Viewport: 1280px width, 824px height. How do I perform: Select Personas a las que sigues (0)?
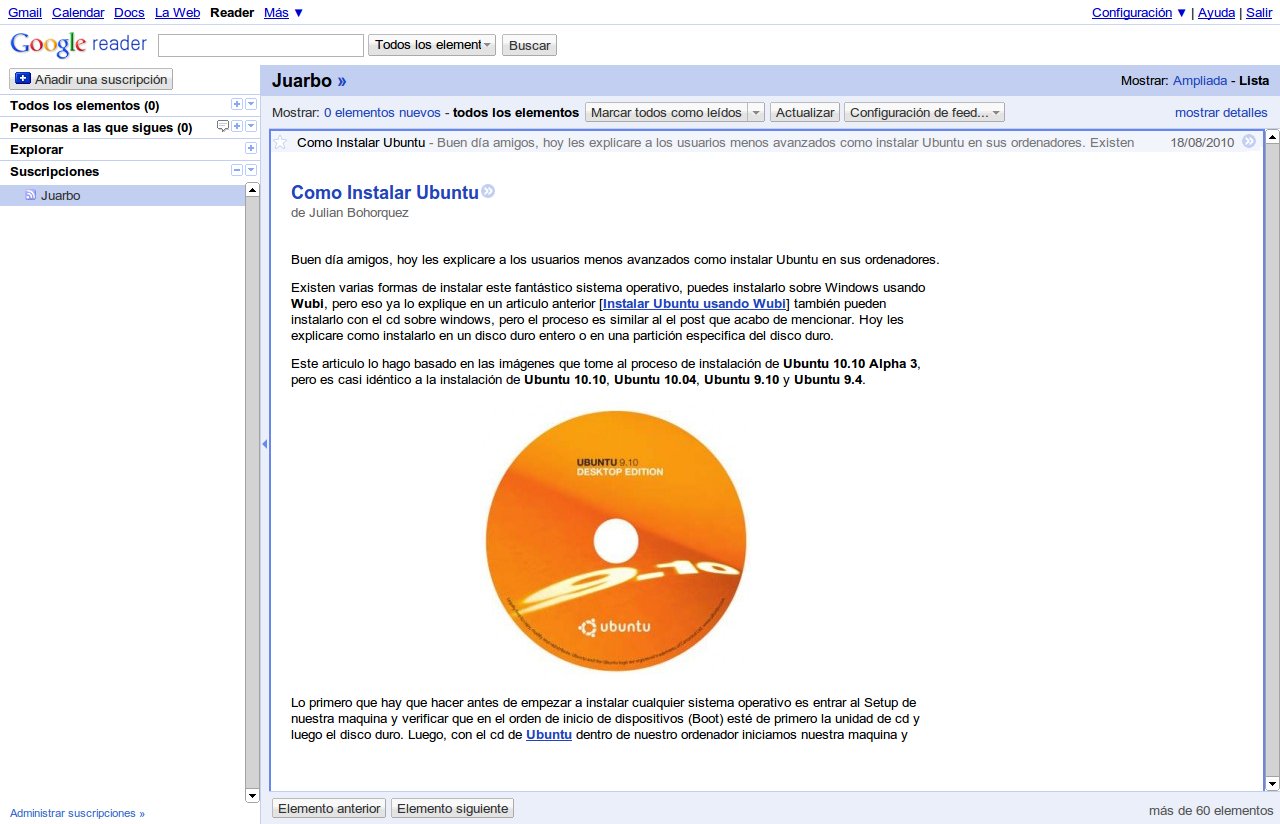click(101, 127)
